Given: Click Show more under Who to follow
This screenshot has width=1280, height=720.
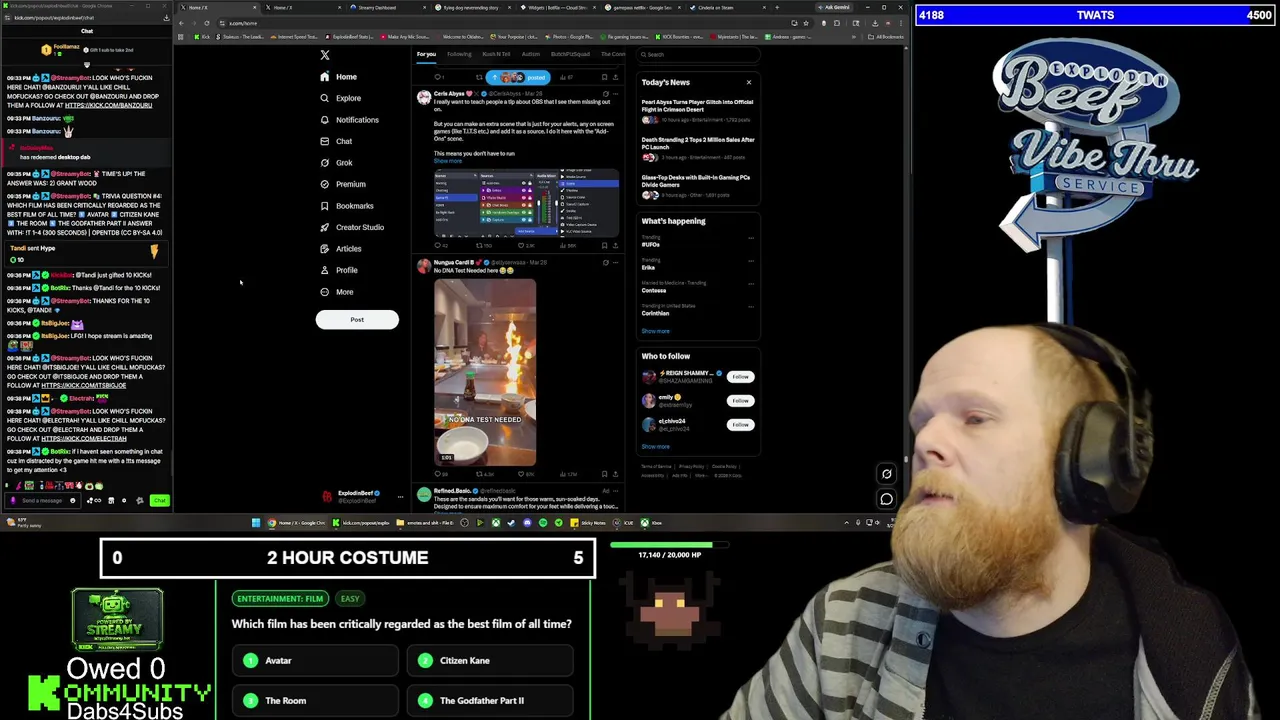Looking at the screenshot, I should pos(655,446).
